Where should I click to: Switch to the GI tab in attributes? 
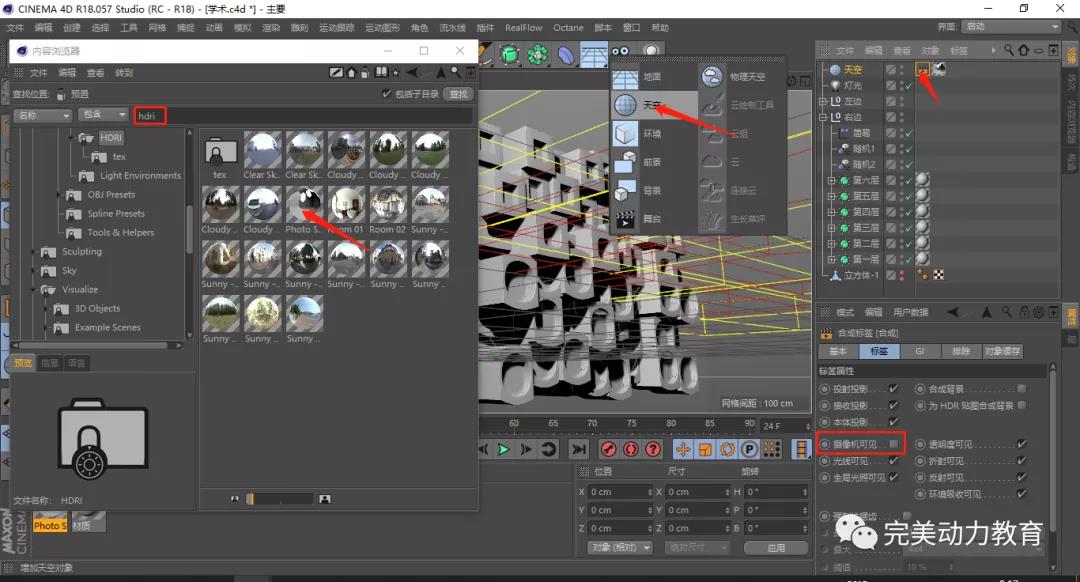920,352
